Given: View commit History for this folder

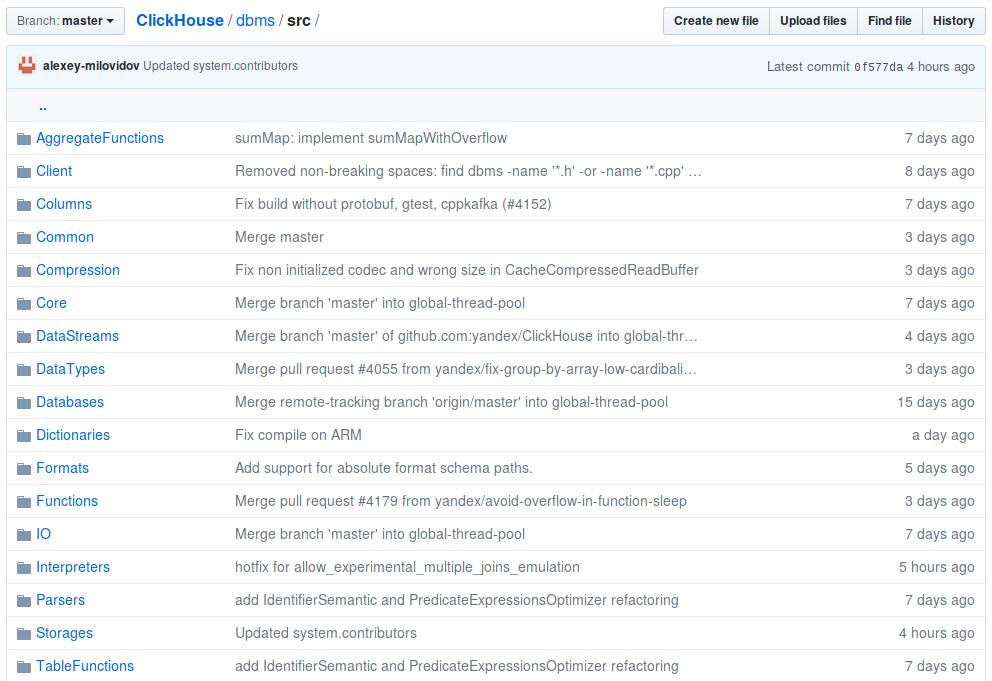Looking at the screenshot, I should pos(953,21).
